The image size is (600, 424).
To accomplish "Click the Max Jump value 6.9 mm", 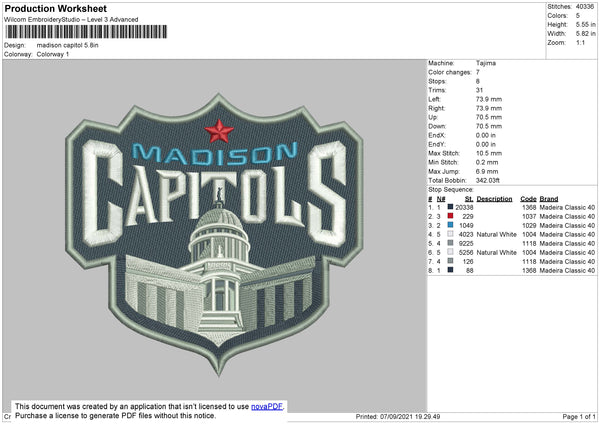I will pyautogui.click(x=487, y=171).
